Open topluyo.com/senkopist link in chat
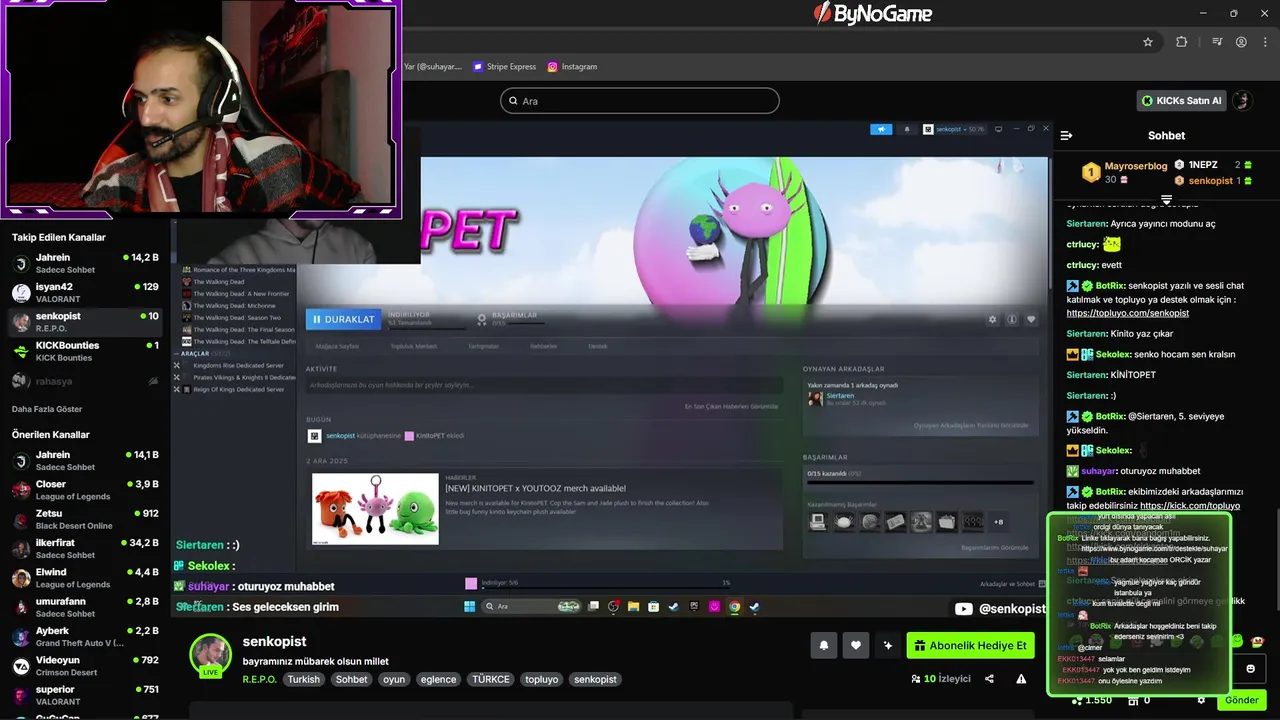The width and height of the screenshot is (1280, 720). coord(1128,313)
